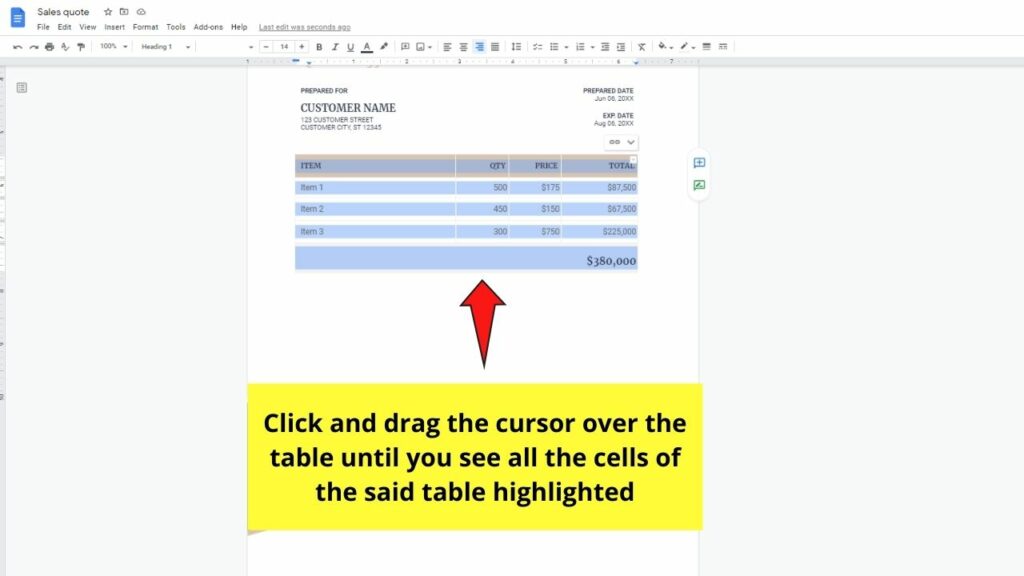Viewport: 1024px width, 576px height.
Task: Select center text alignment
Action: (462, 46)
